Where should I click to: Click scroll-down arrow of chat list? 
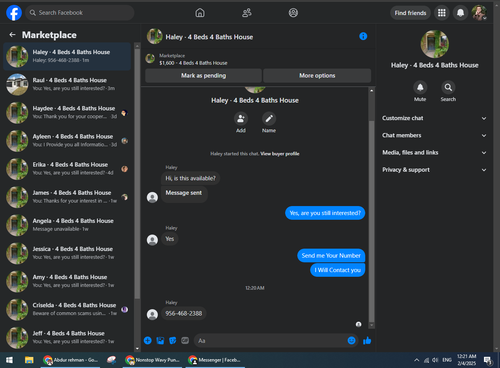coord(137,349)
